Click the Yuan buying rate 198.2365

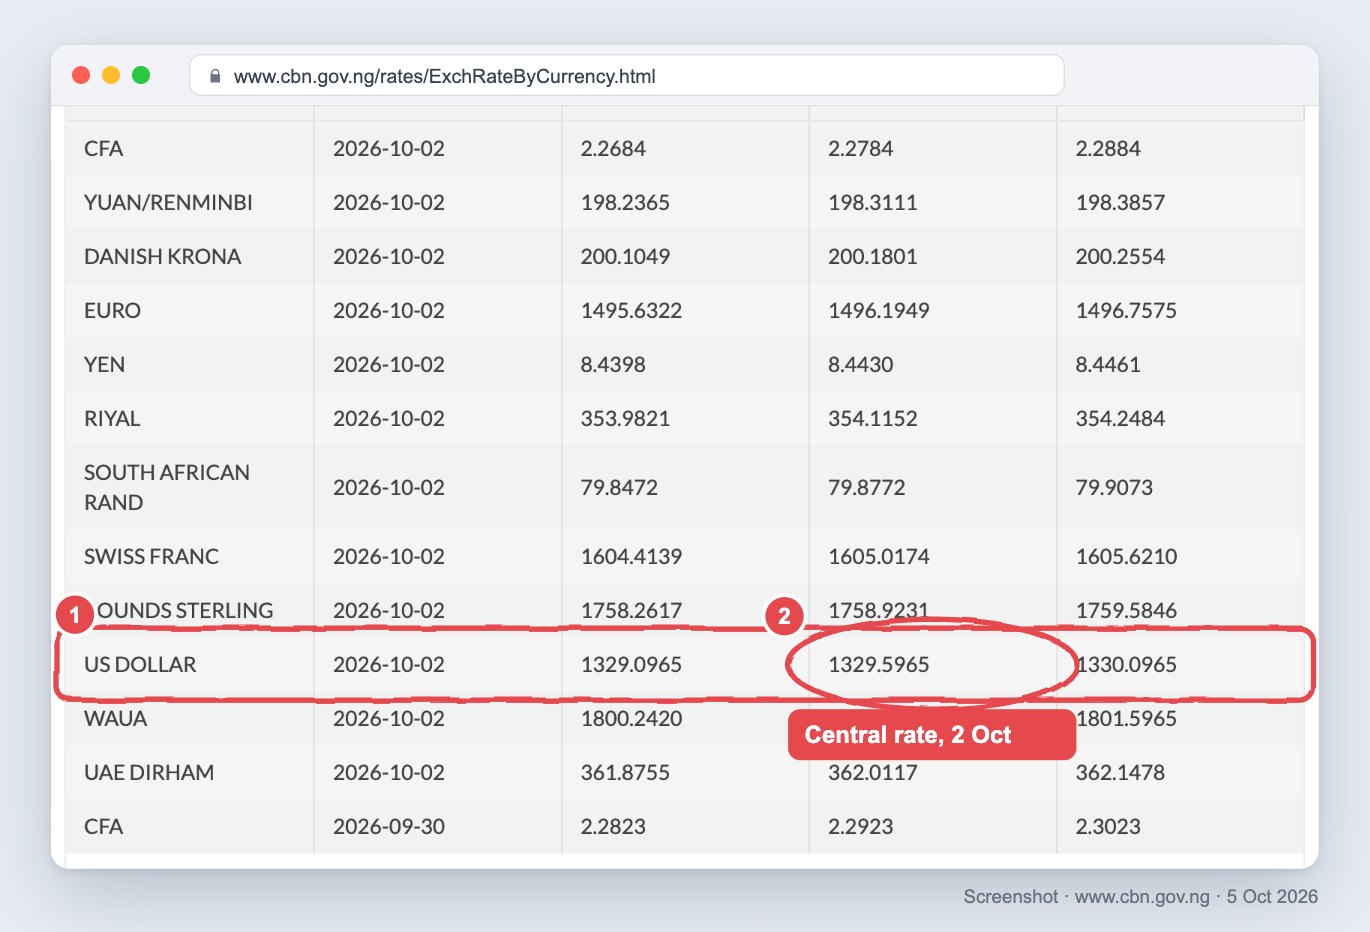click(x=626, y=203)
